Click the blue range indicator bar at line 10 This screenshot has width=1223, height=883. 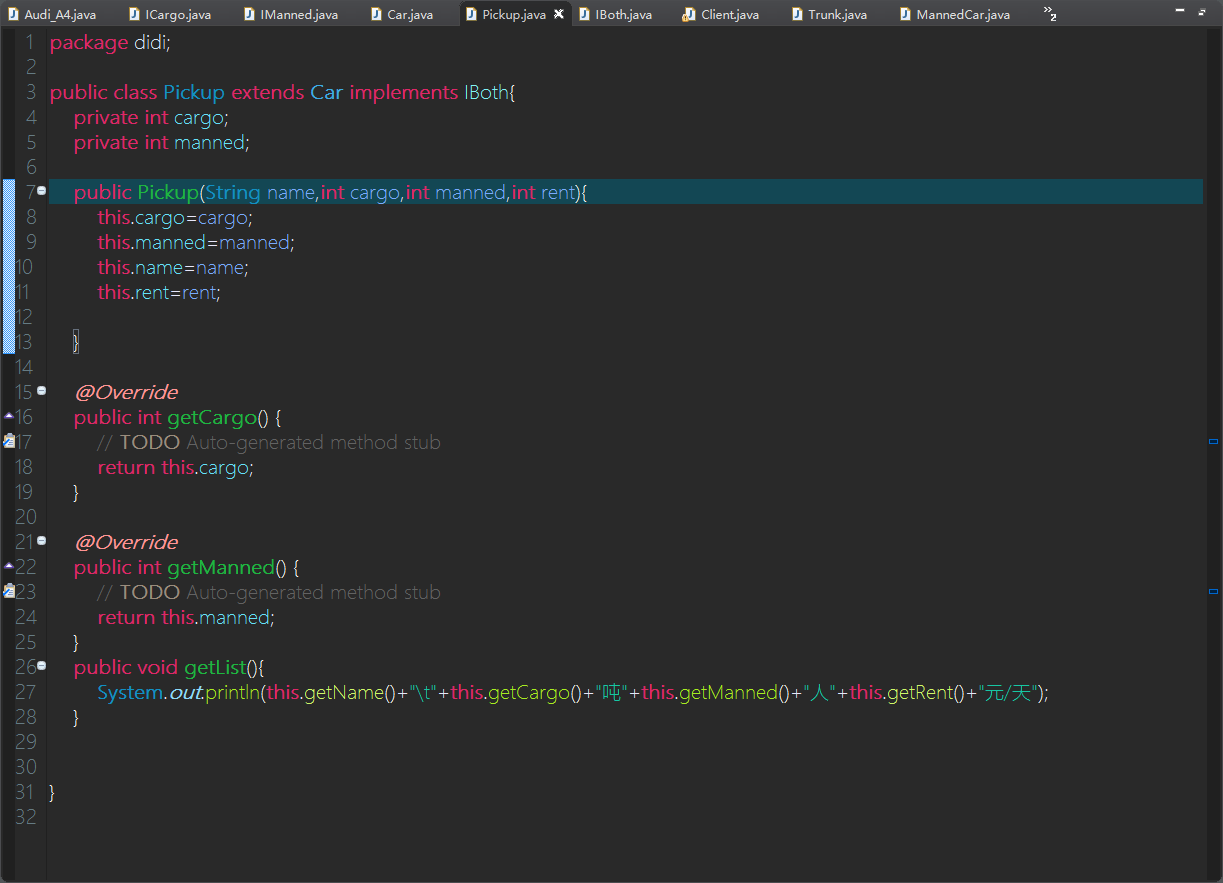pos(9,267)
